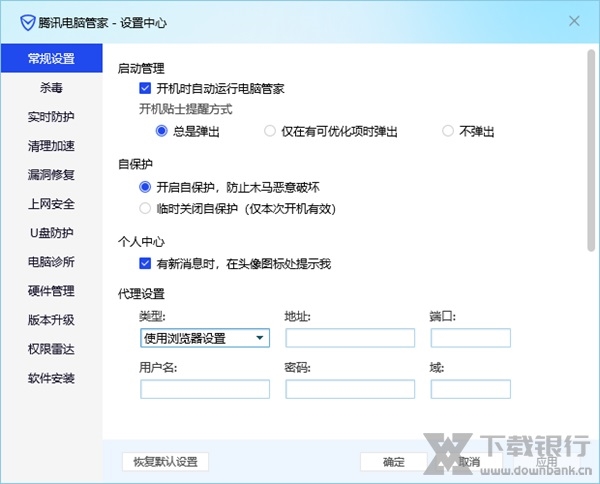This screenshot has width=600, height=484.
Task: Open the 实时防护 settings section
Action: [52, 117]
